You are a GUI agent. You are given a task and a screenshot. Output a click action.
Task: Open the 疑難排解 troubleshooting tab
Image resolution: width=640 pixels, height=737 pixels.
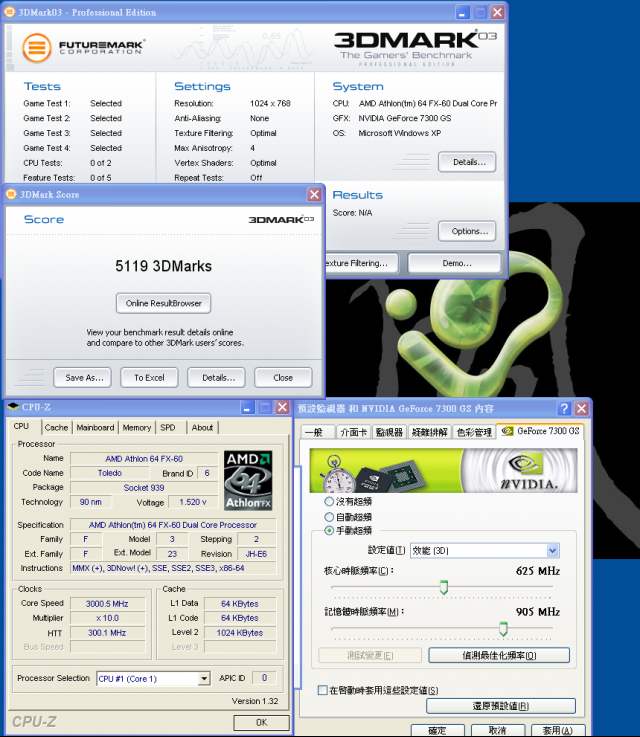pyautogui.click(x=430, y=432)
